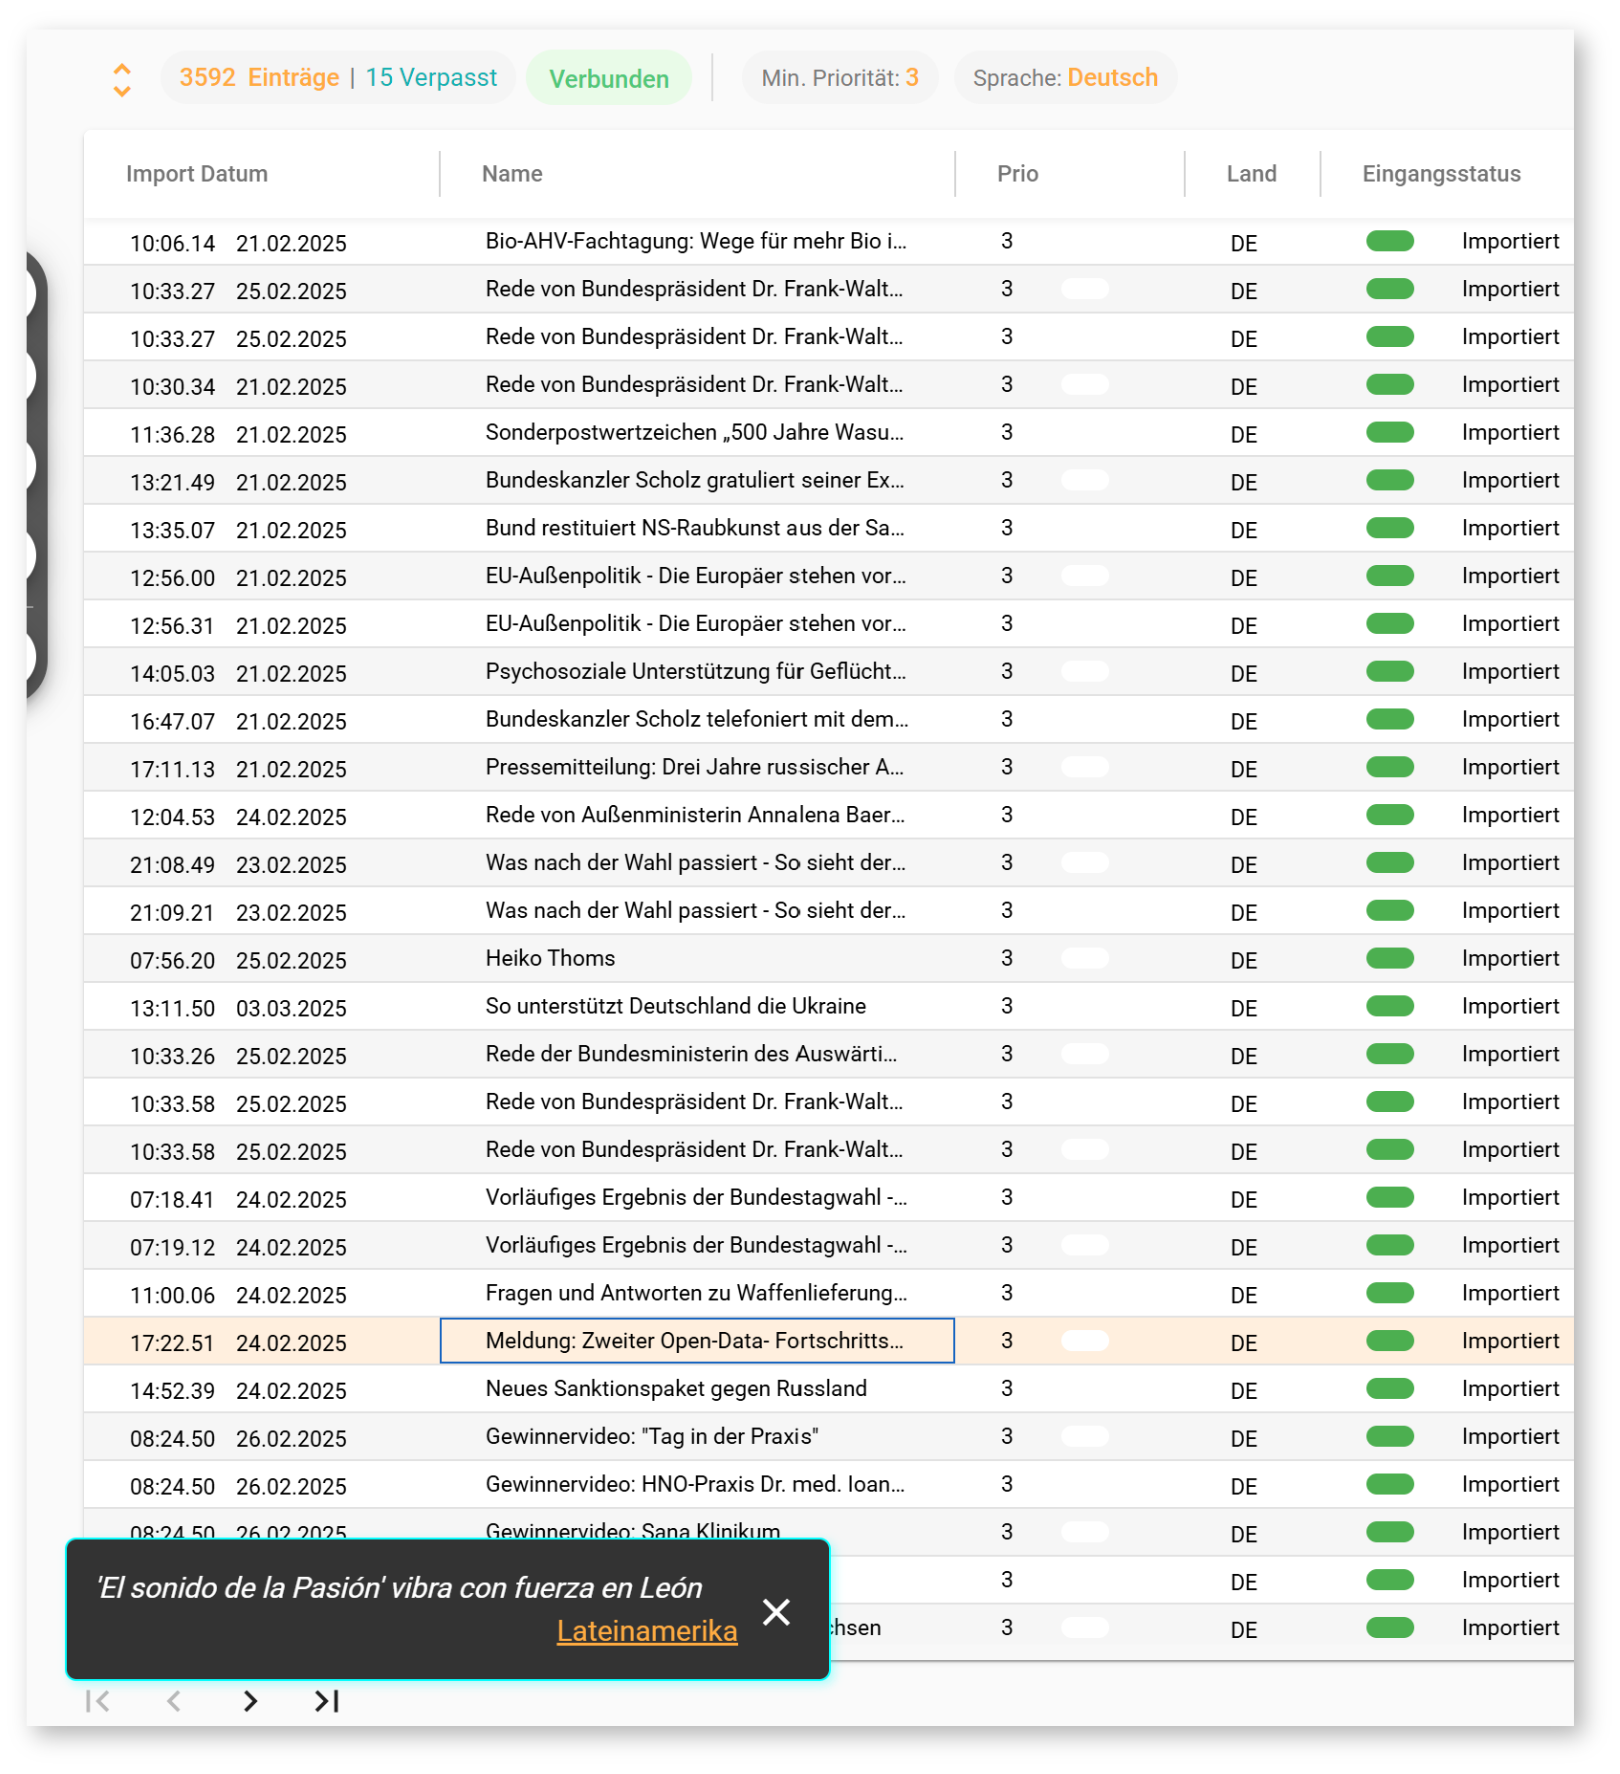Sort by the Land column header
The height and width of the screenshot is (1774, 1620).
1251,174
